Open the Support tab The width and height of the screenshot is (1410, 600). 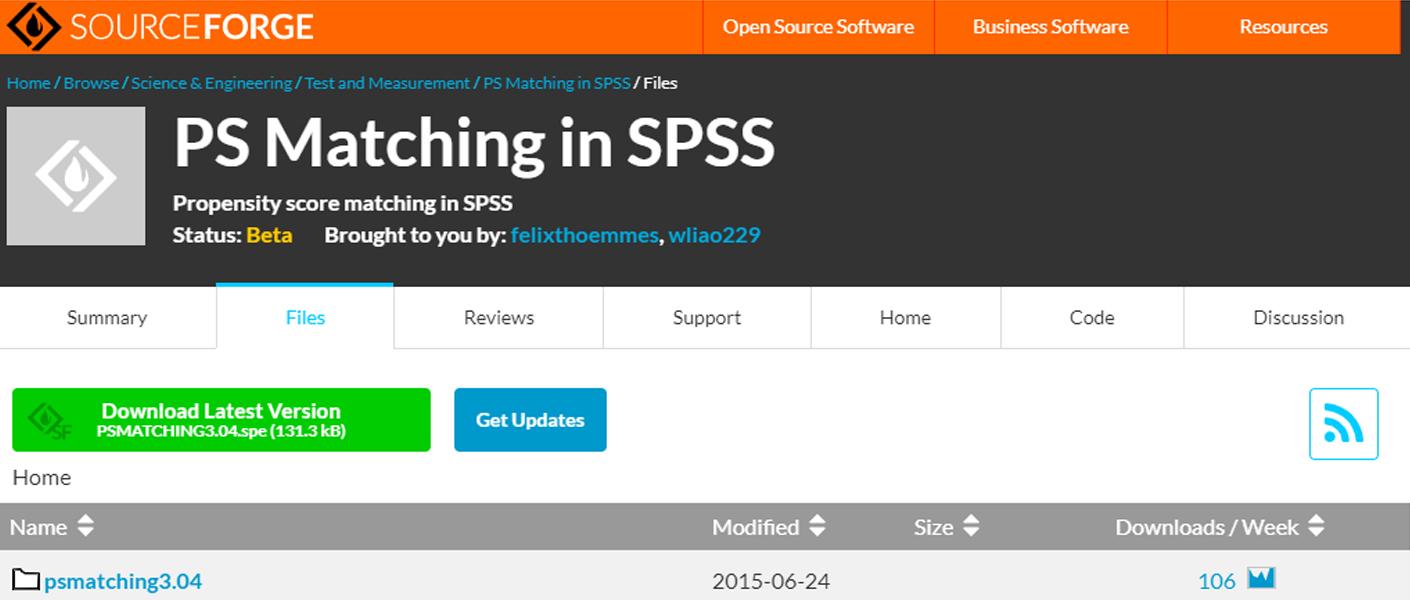pyautogui.click(x=706, y=318)
